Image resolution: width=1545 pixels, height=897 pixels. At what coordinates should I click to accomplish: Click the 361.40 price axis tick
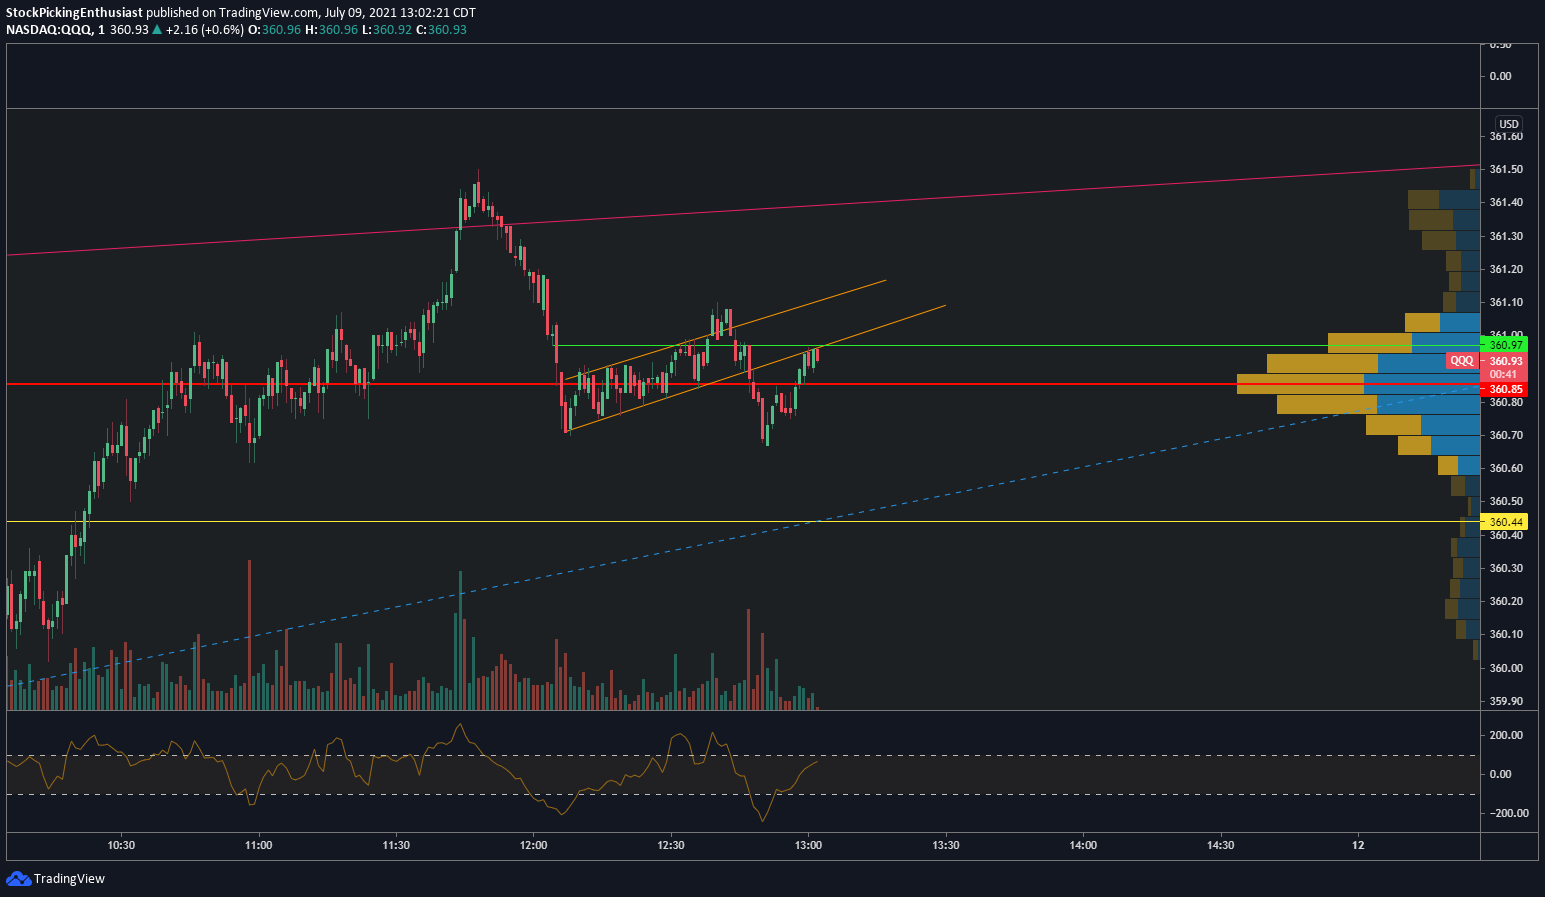[1506, 202]
